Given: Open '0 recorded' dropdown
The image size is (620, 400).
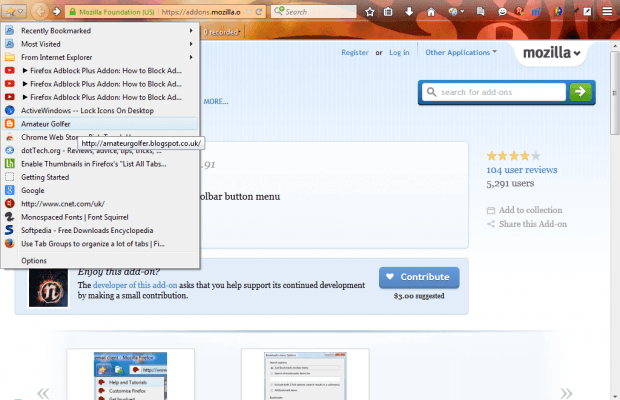Looking at the screenshot, I should 222,32.
